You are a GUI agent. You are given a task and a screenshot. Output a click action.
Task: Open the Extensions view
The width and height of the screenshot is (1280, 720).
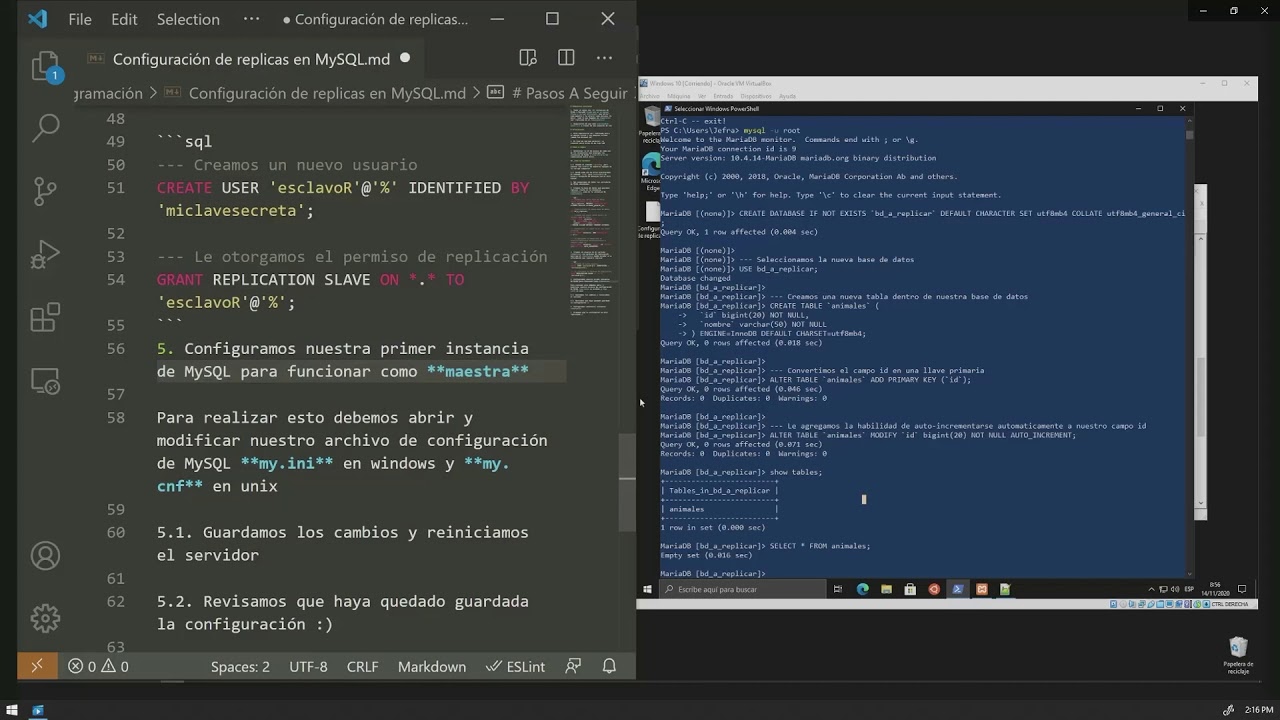pos(45,318)
